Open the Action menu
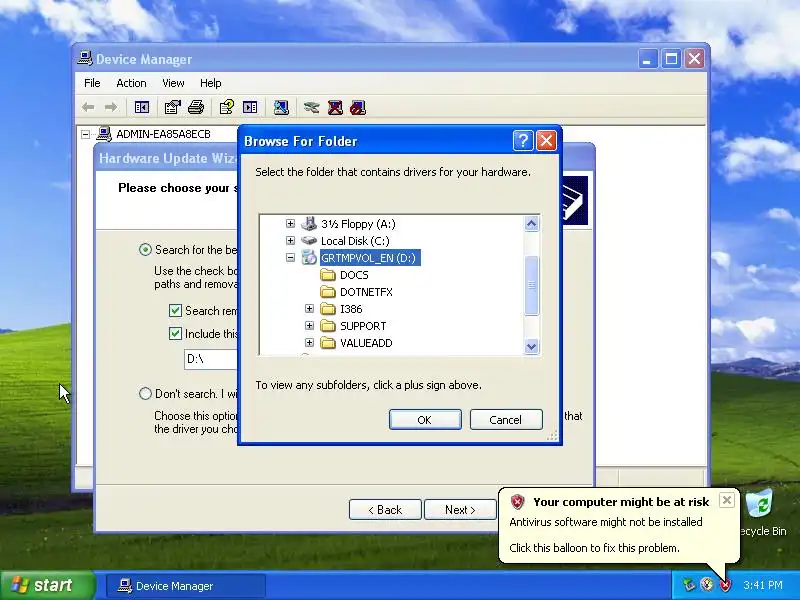The height and width of the screenshot is (600, 800). click(131, 83)
